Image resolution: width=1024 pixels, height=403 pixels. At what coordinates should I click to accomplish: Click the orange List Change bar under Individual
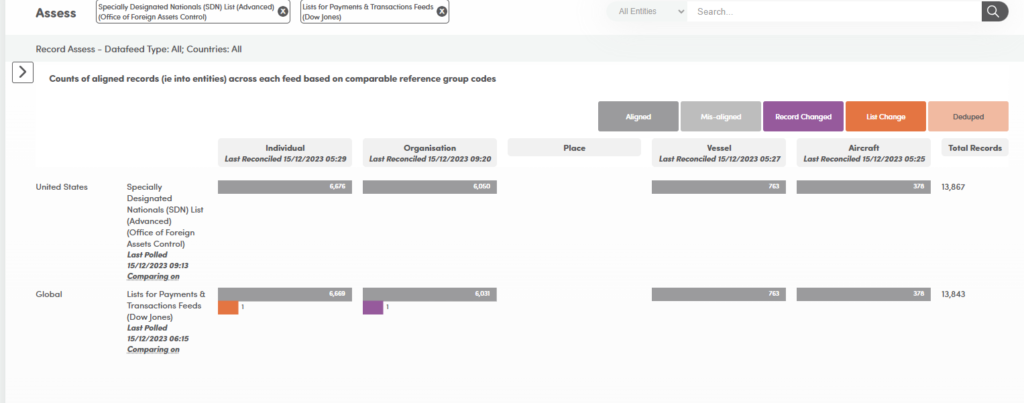coord(228,308)
